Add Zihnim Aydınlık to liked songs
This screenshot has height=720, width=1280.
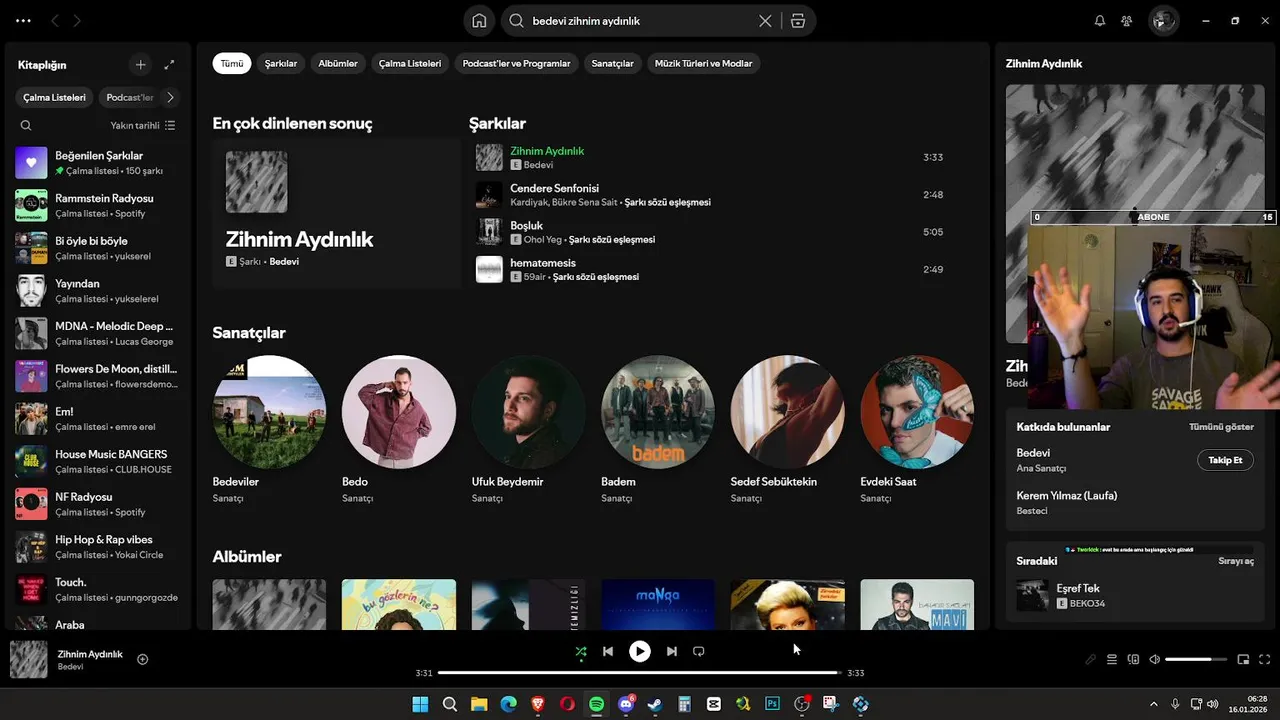[142, 659]
